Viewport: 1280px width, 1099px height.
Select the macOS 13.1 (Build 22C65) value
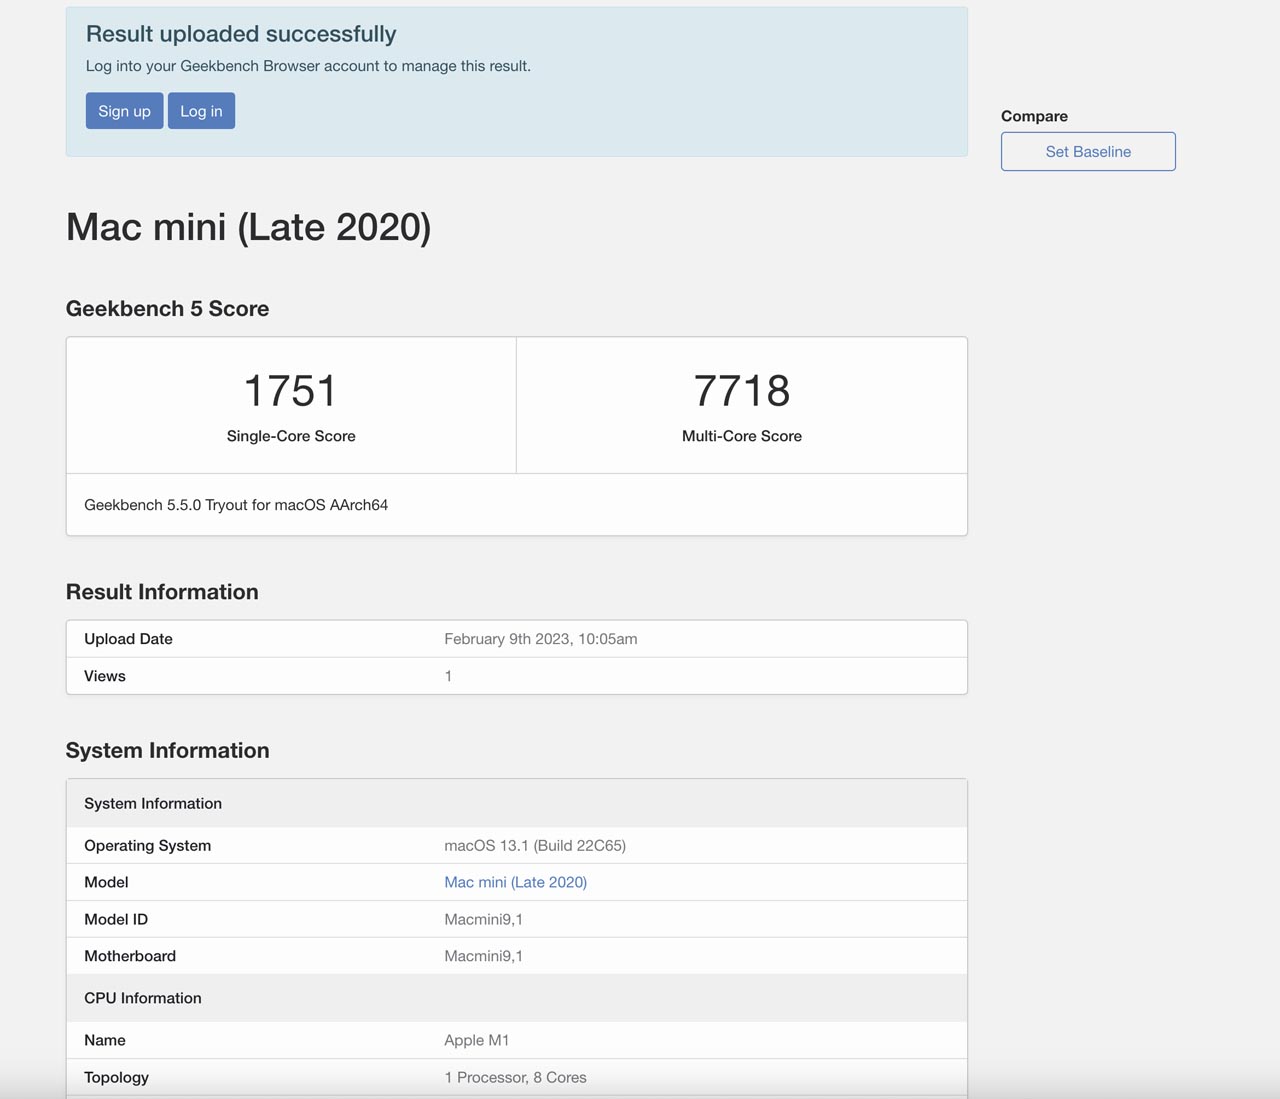coord(535,845)
